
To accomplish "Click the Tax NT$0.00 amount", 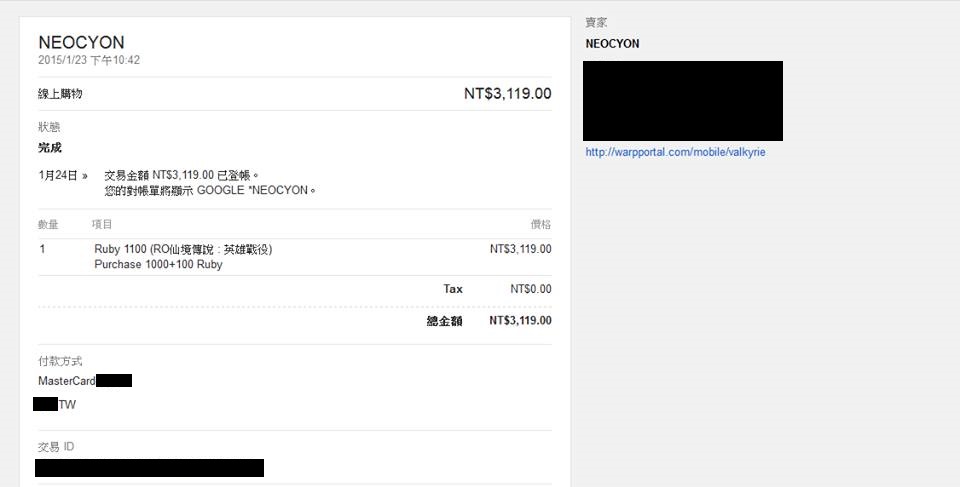I will click(530, 289).
